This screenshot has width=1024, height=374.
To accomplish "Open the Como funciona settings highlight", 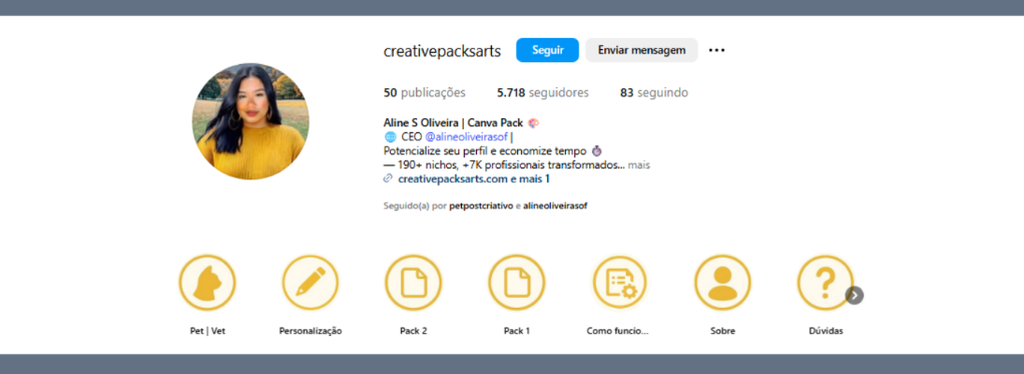I will [x=620, y=283].
